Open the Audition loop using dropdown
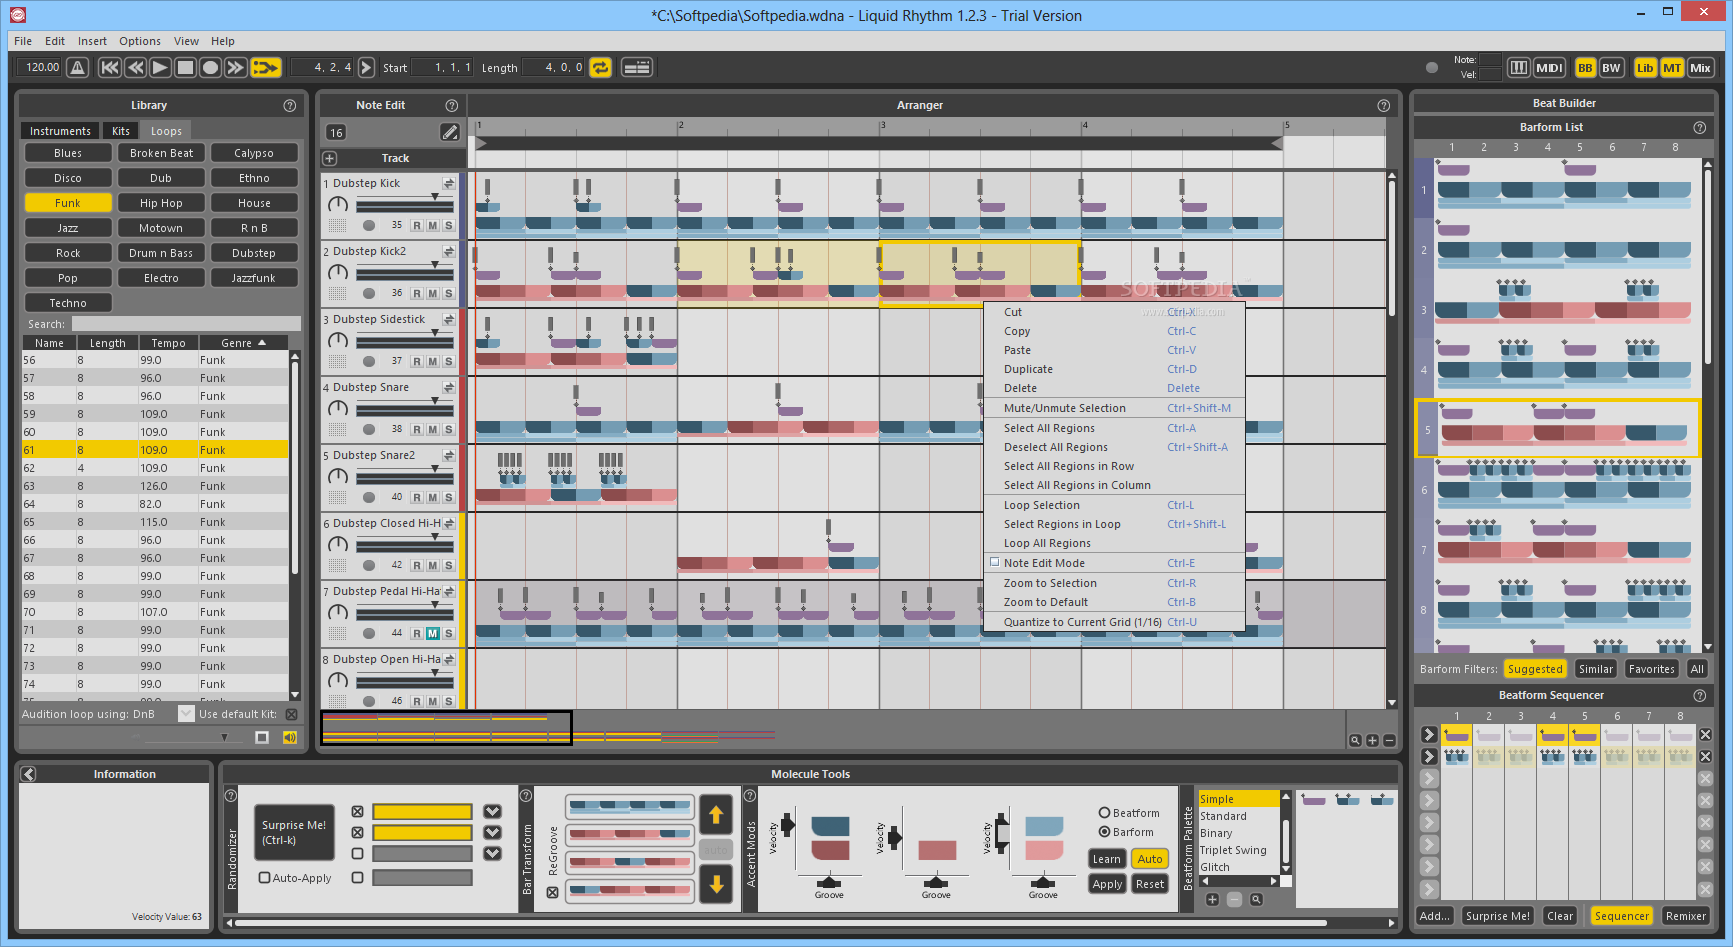The width and height of the screenshot is (1733, 947). tap(186, 714)
